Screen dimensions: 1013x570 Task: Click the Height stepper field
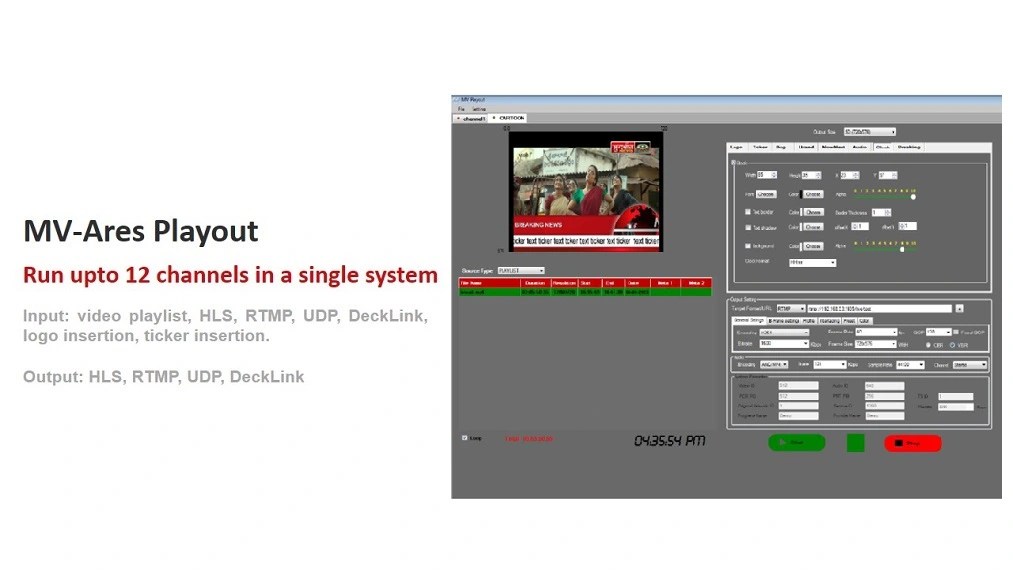click(x=811, y=175)
